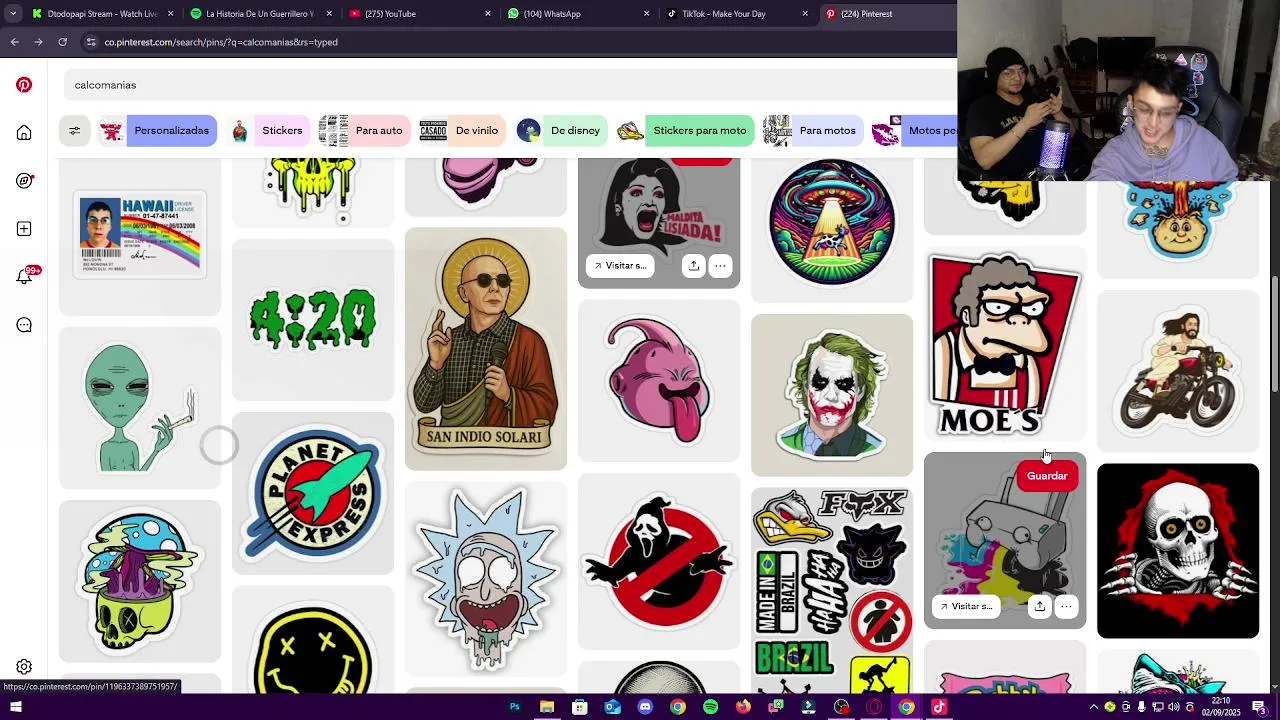Switch to TikTok Make Your Day tab
The height and width of the screenshot is (720, 1280).
[x=736, y=14]
